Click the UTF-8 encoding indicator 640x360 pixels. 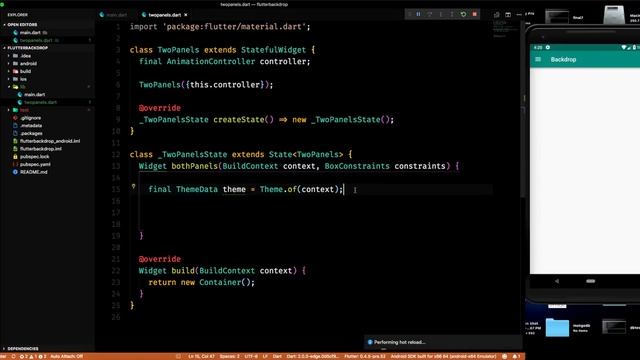click(251, 356)
